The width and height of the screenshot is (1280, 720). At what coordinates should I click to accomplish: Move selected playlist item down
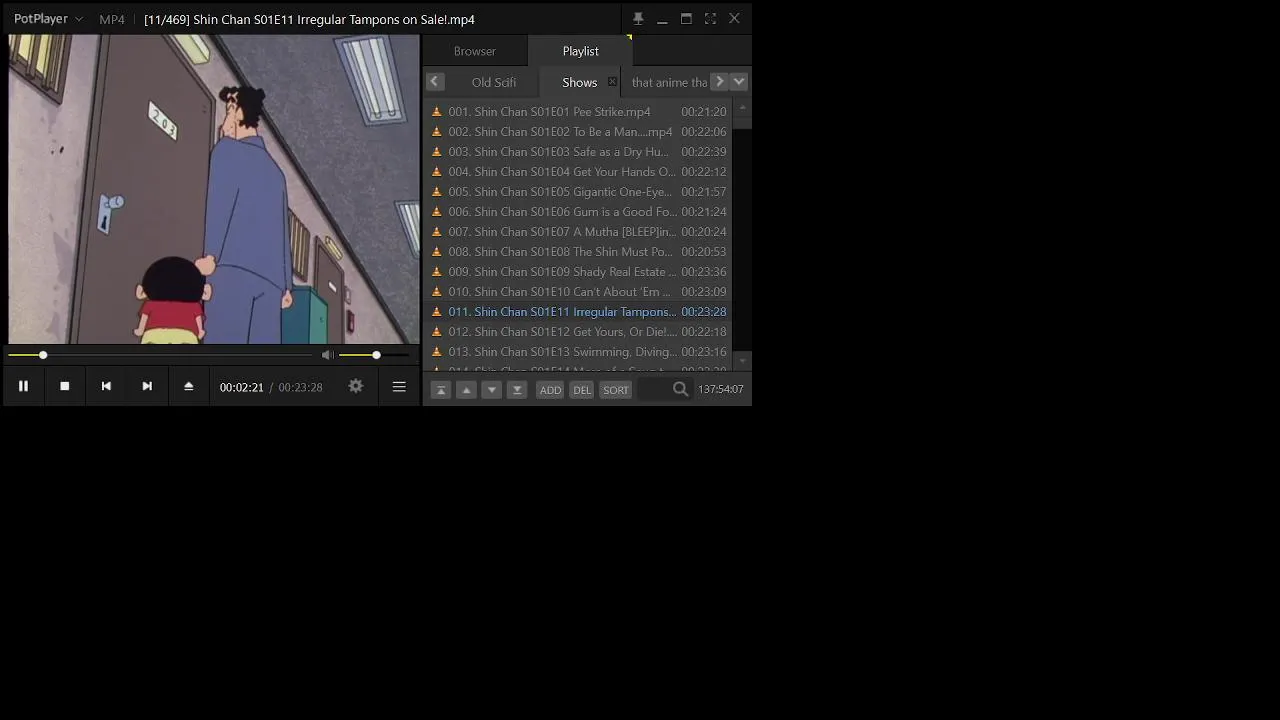(x=491, y=390)
